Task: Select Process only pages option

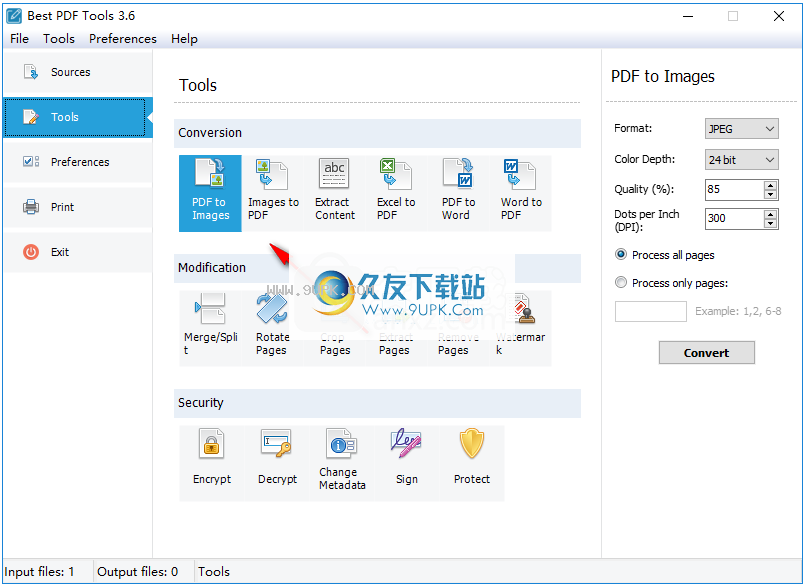Action: coord(672,283)
